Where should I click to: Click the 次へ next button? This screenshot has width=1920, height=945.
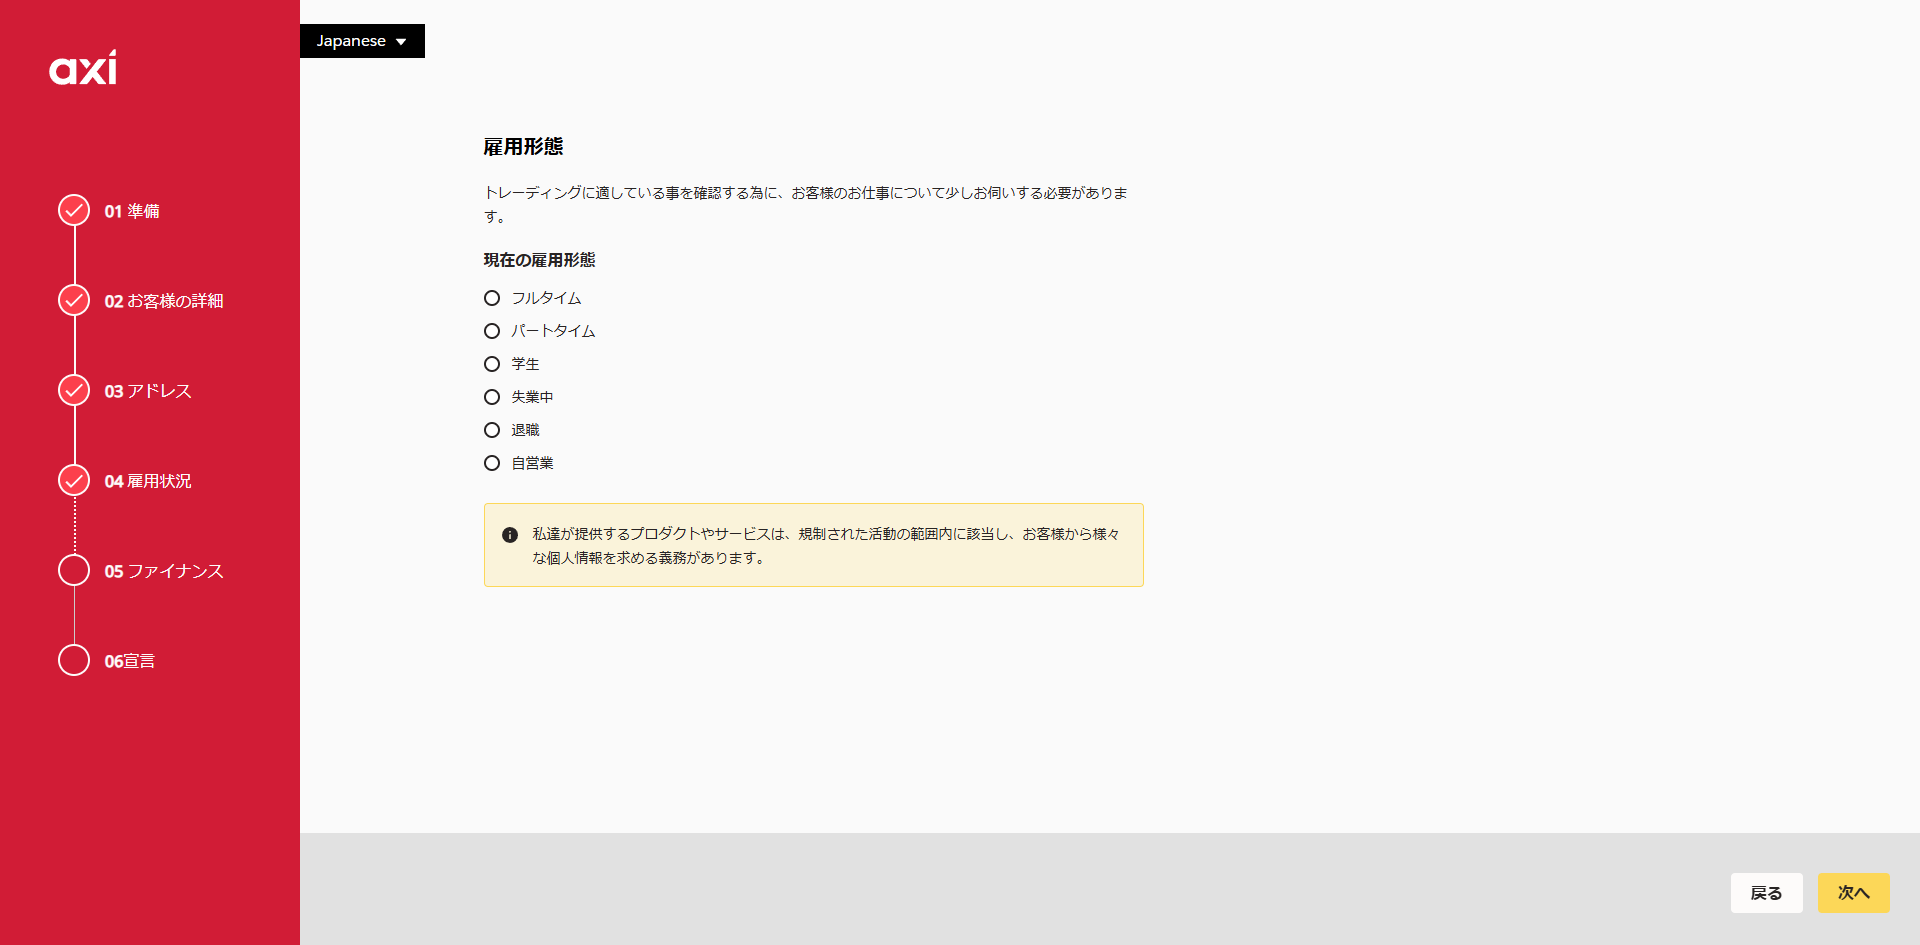(x=1853, y=893)
